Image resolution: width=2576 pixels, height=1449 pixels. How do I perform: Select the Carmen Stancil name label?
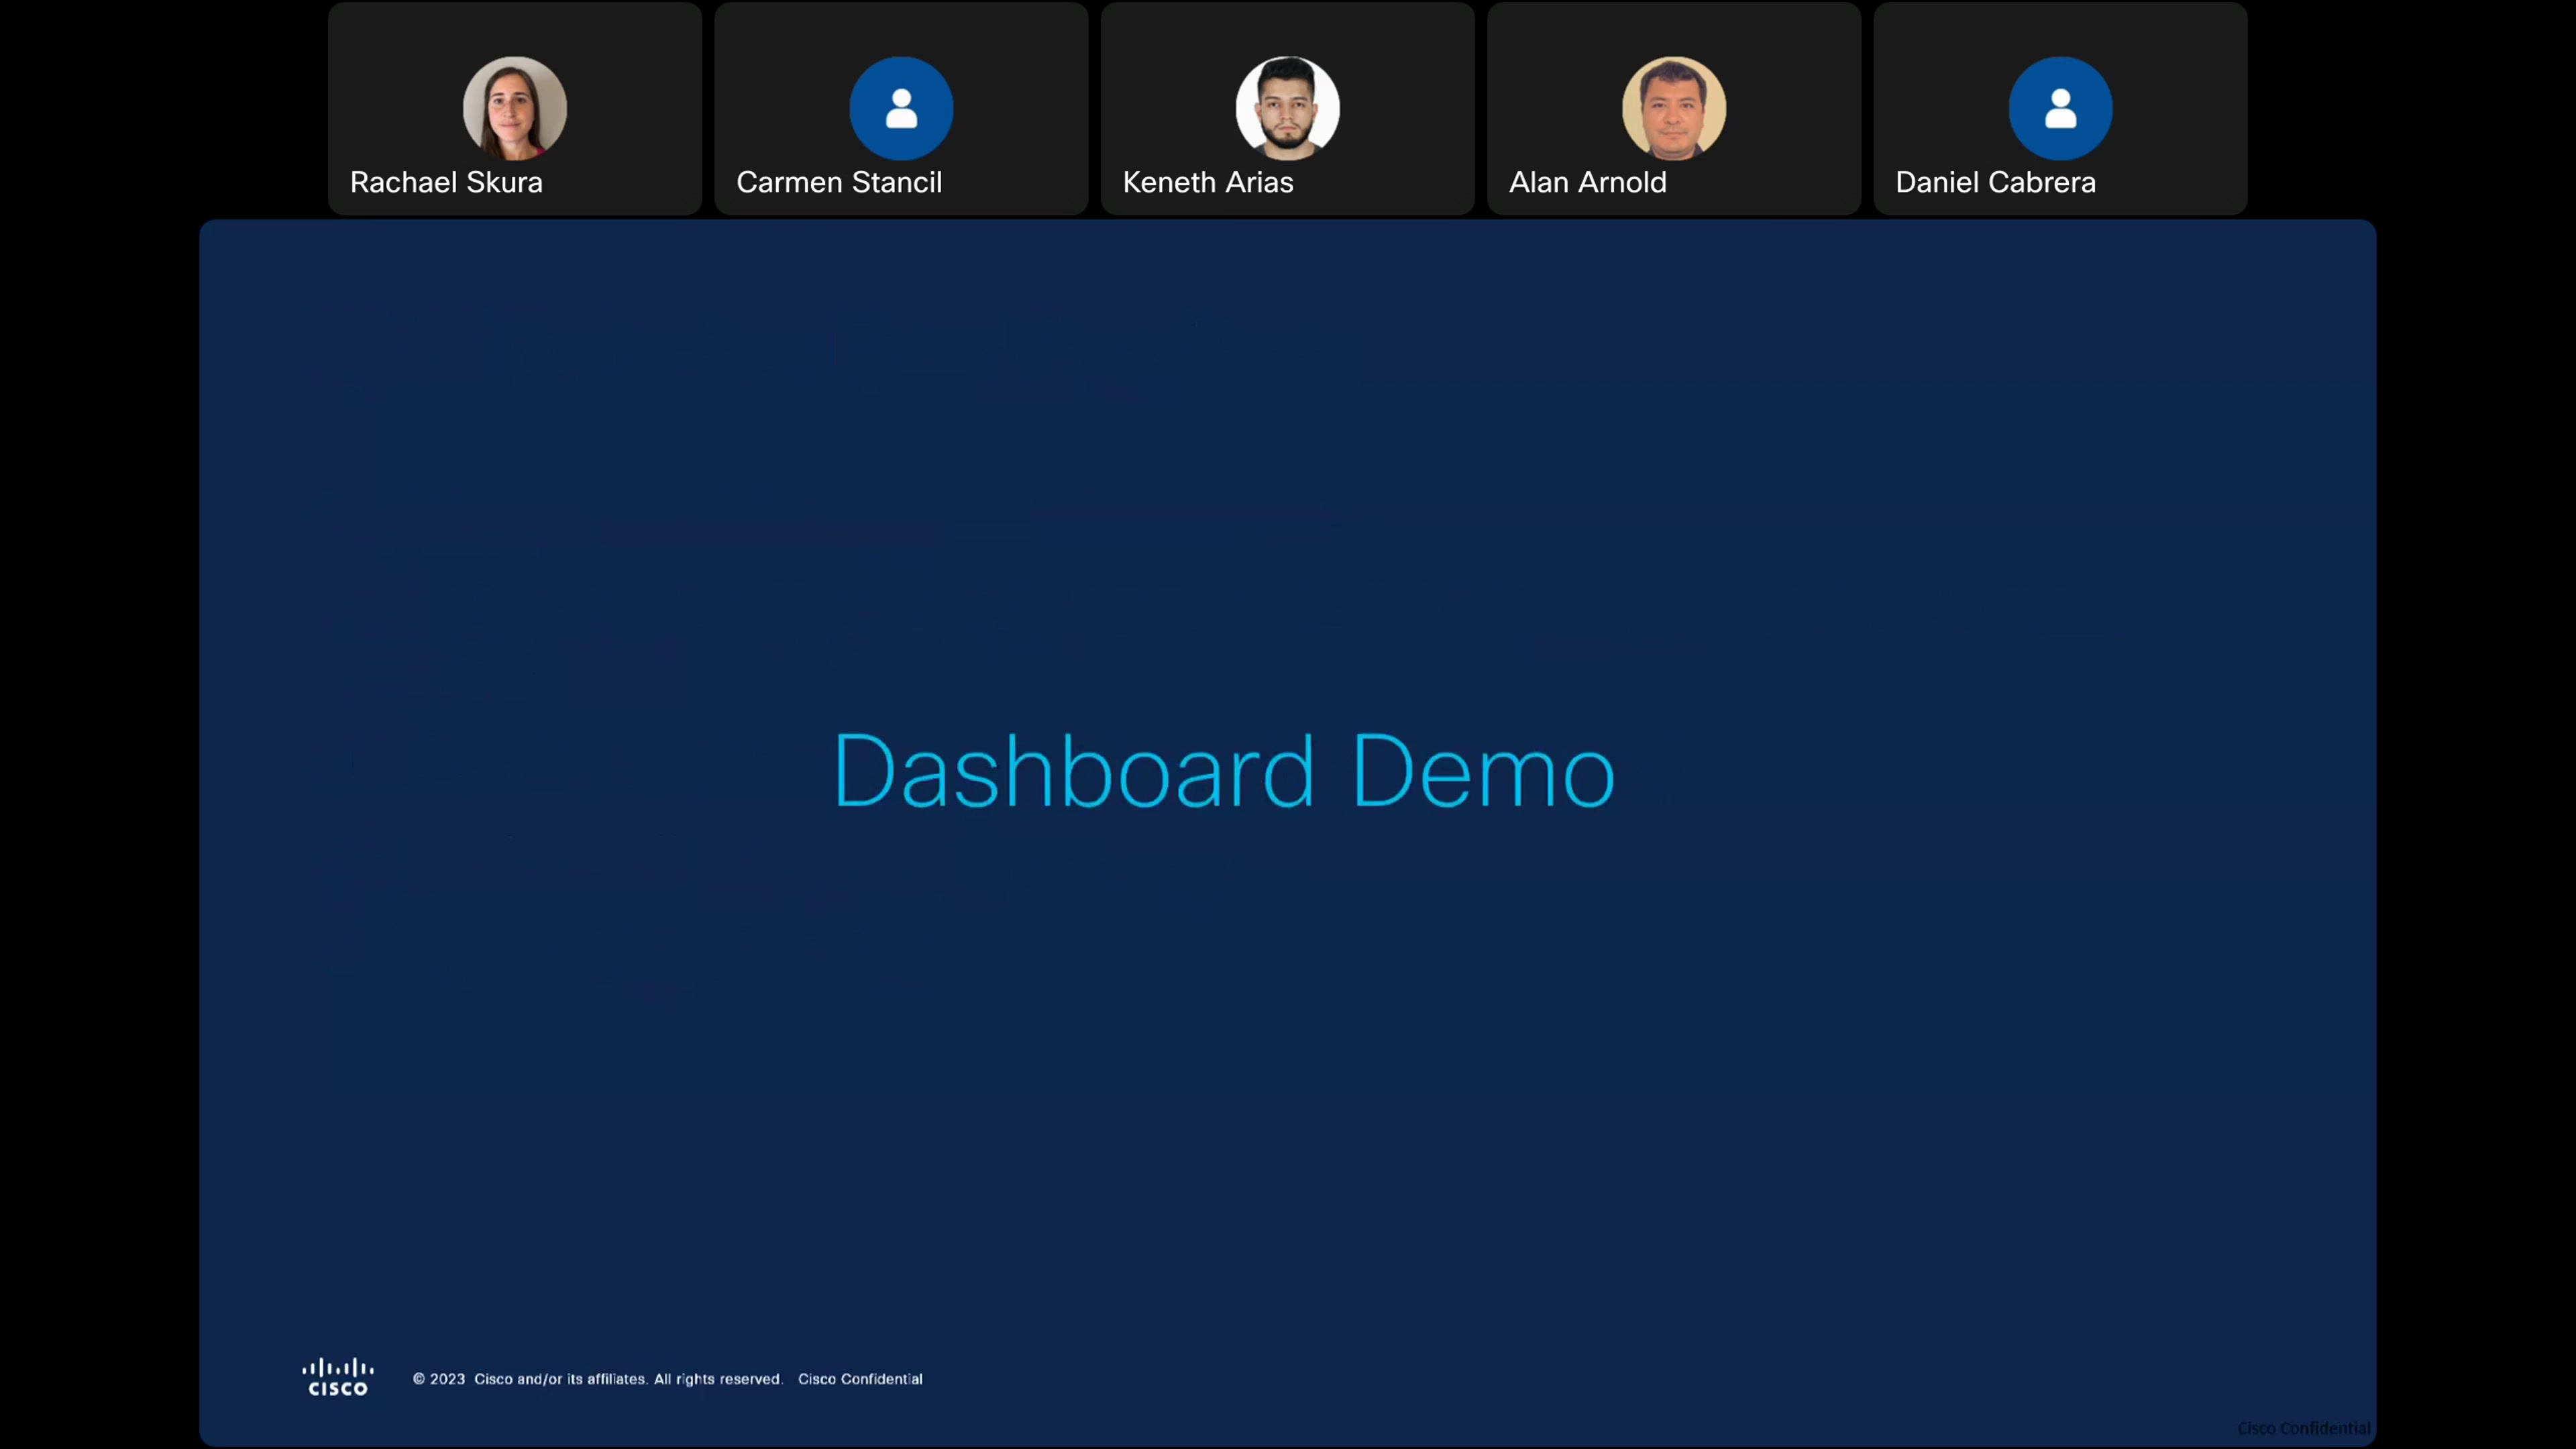click(x=839, y=182)
